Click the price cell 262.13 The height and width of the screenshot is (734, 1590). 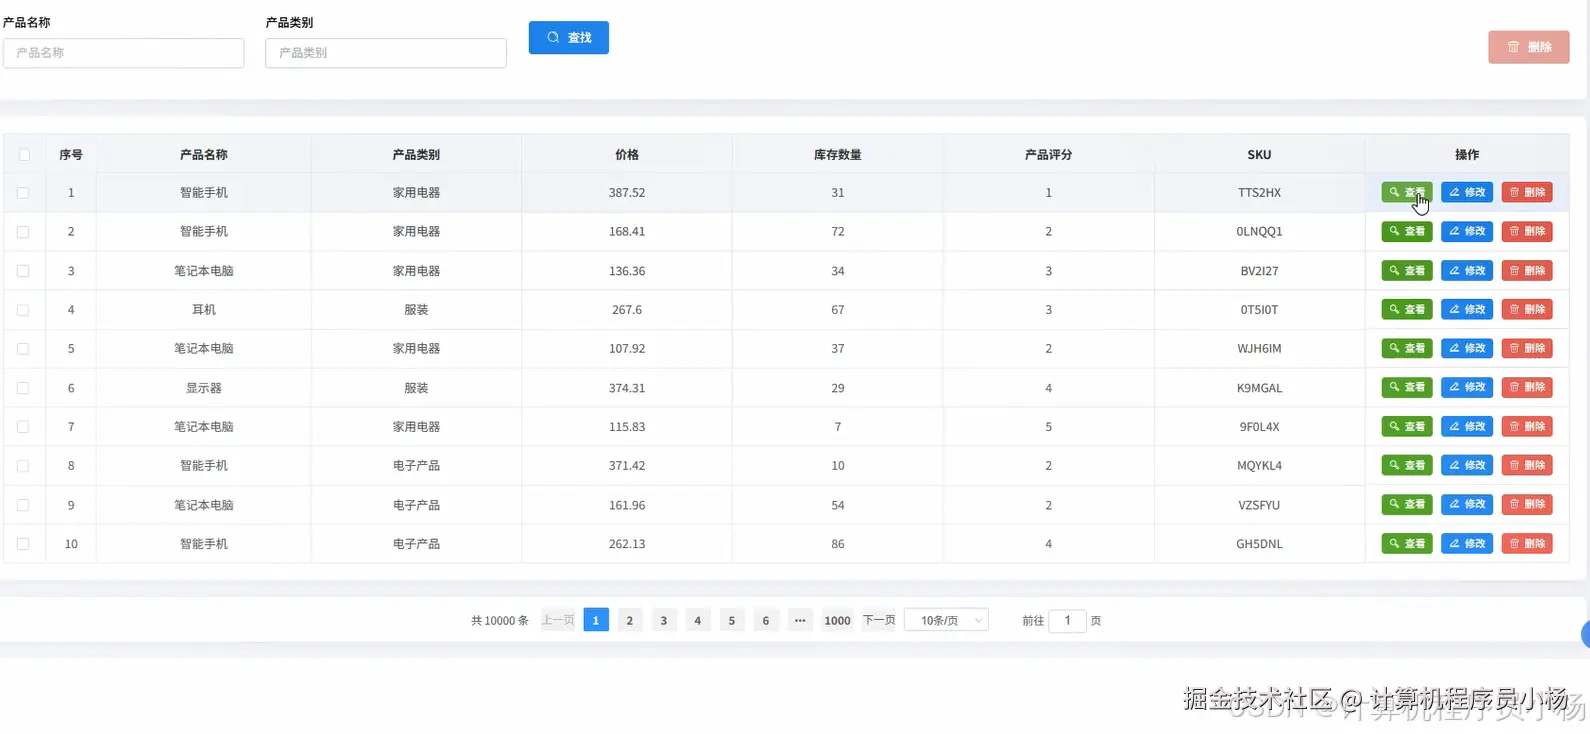(x=627, y=544)
